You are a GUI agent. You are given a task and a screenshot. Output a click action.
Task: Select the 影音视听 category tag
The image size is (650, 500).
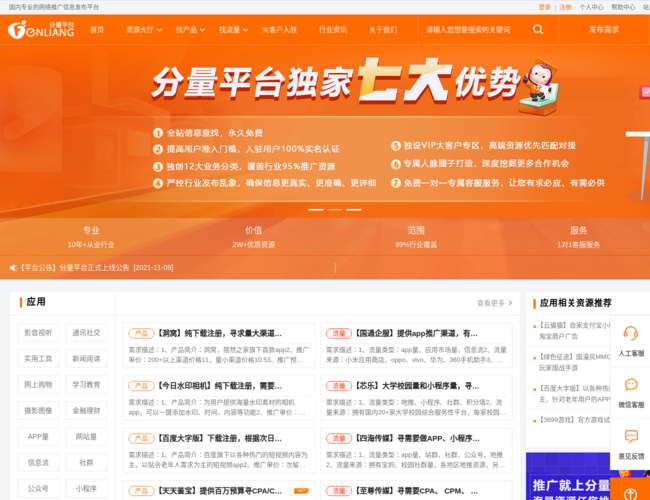38,333
